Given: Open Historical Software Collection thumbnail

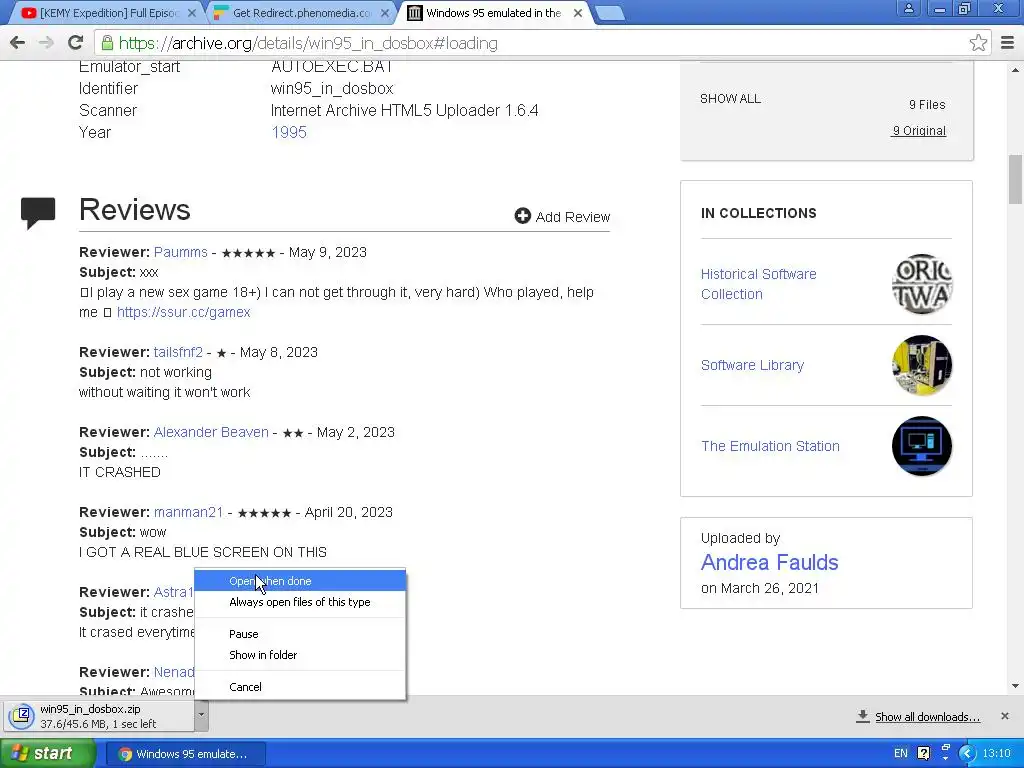Looking at the screenshot, I should coord(921,284).
